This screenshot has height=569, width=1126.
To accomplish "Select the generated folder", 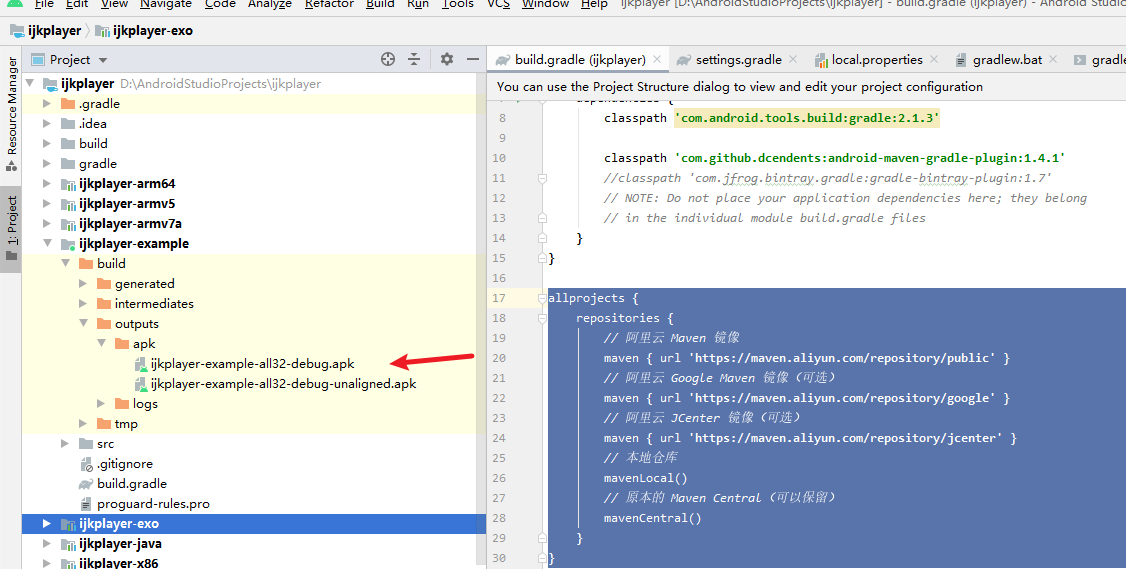I will click(x=144, y=284).
